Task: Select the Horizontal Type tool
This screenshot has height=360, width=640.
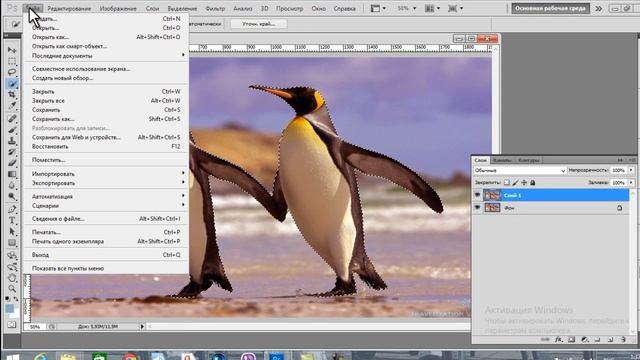Action: (12, 220)
